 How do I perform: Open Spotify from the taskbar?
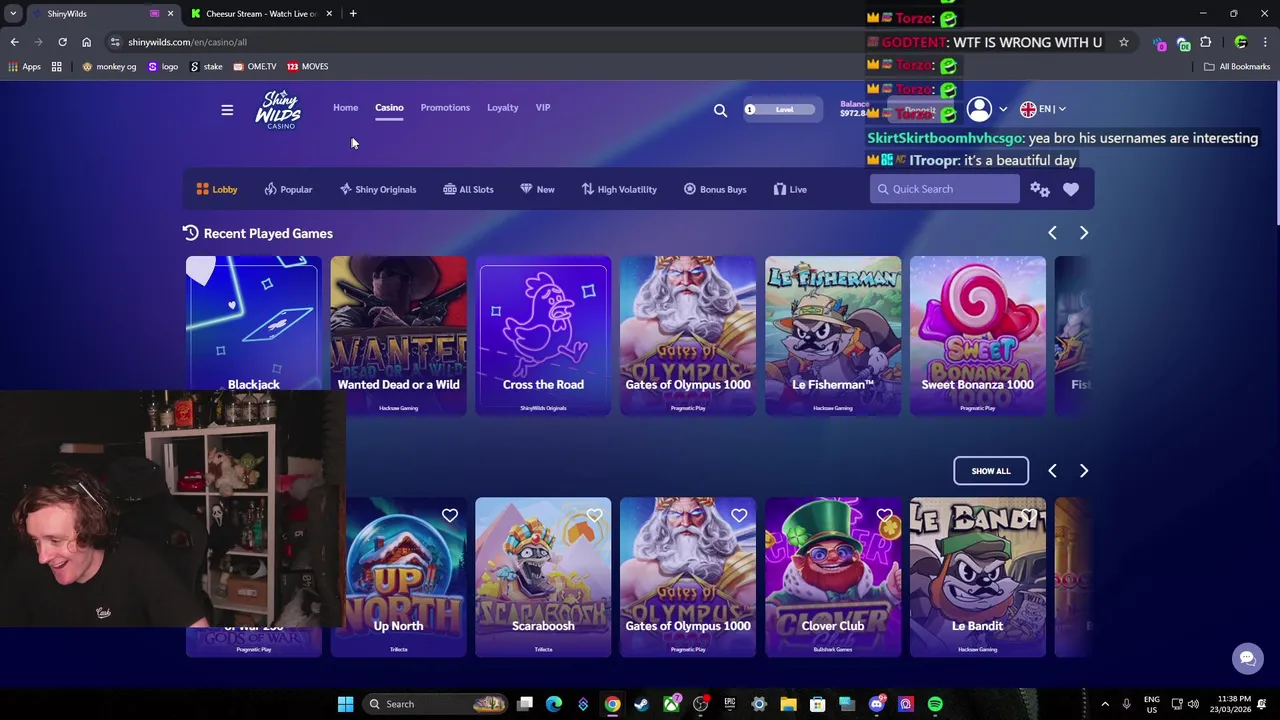pos(935,704)
